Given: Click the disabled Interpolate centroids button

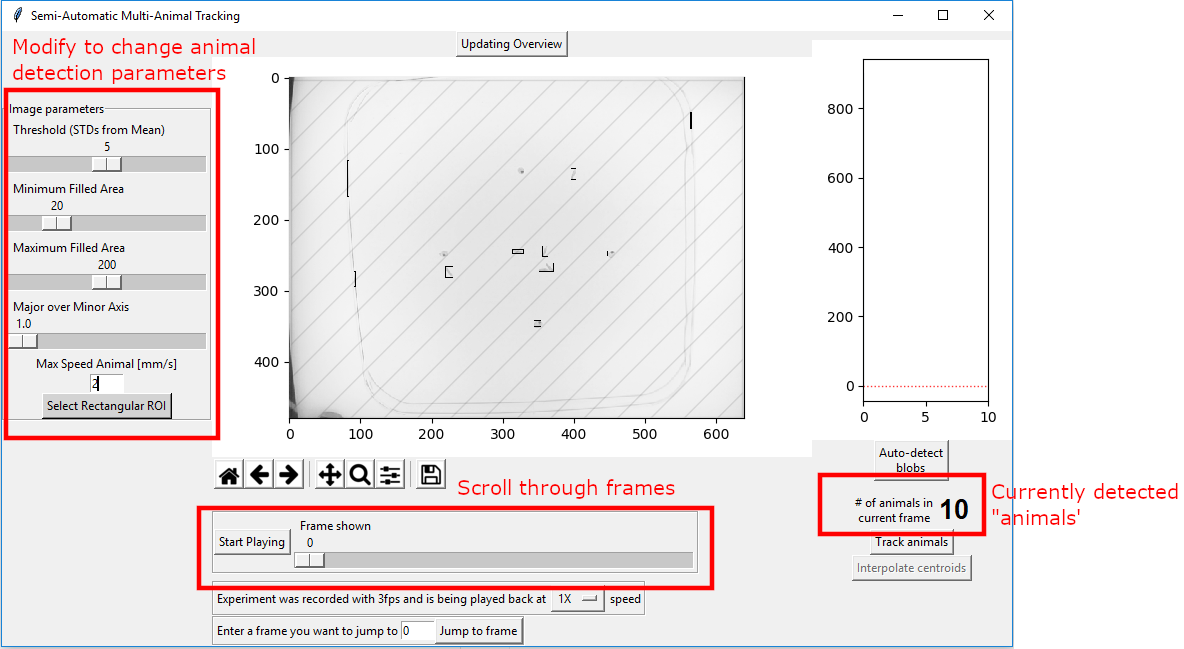Looking at the screenshot, I should 911,567.
